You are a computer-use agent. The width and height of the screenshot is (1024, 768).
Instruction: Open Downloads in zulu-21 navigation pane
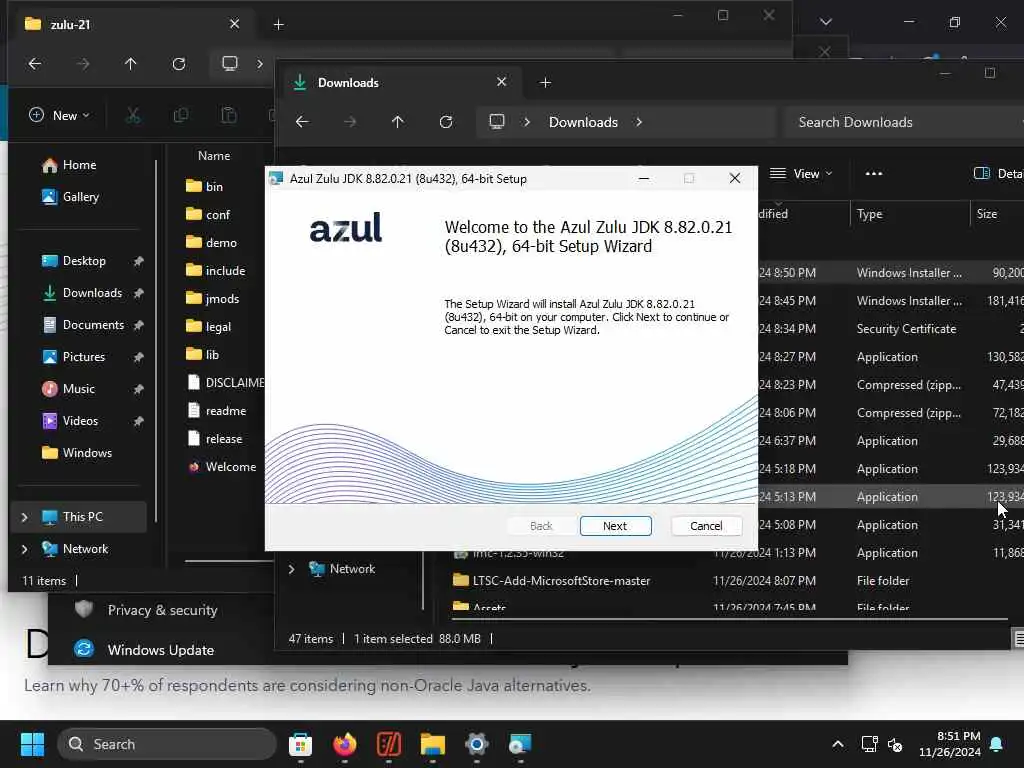(x=91, y=293)
